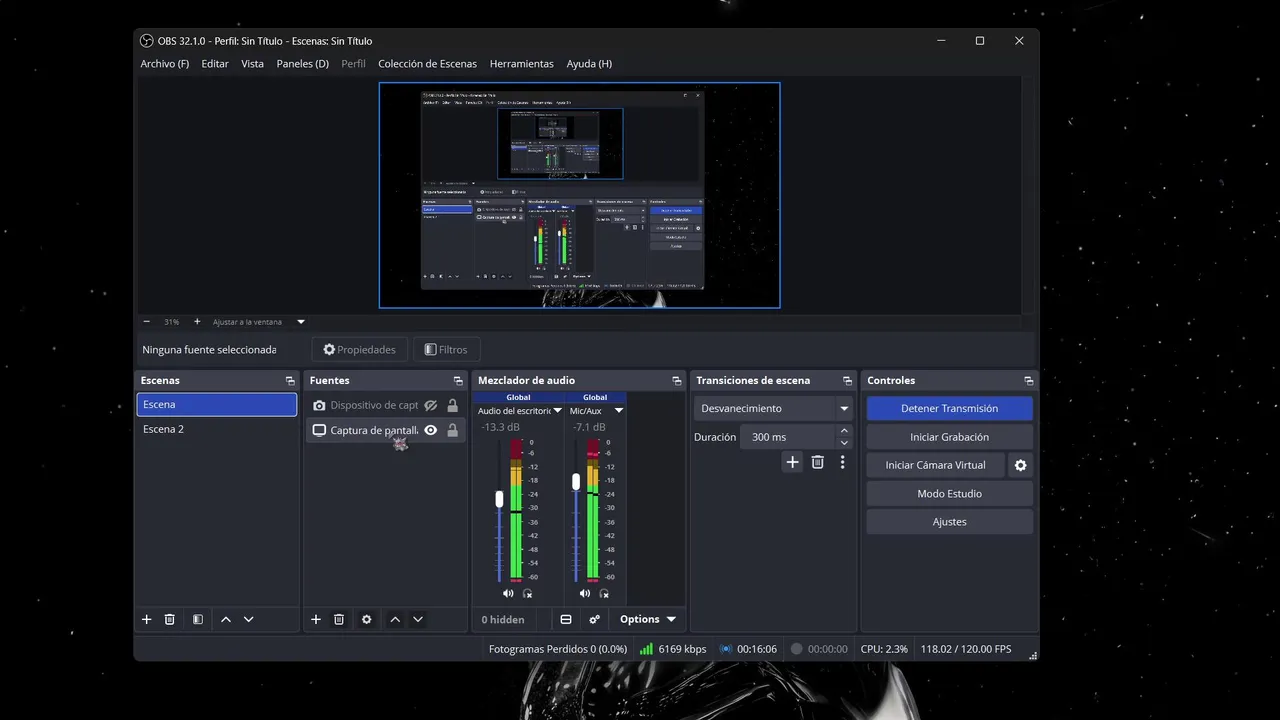The height and width of the screenshot is (720, 1280).
Task: Move scene up in Escenas panel
Action: pos(226,619)
